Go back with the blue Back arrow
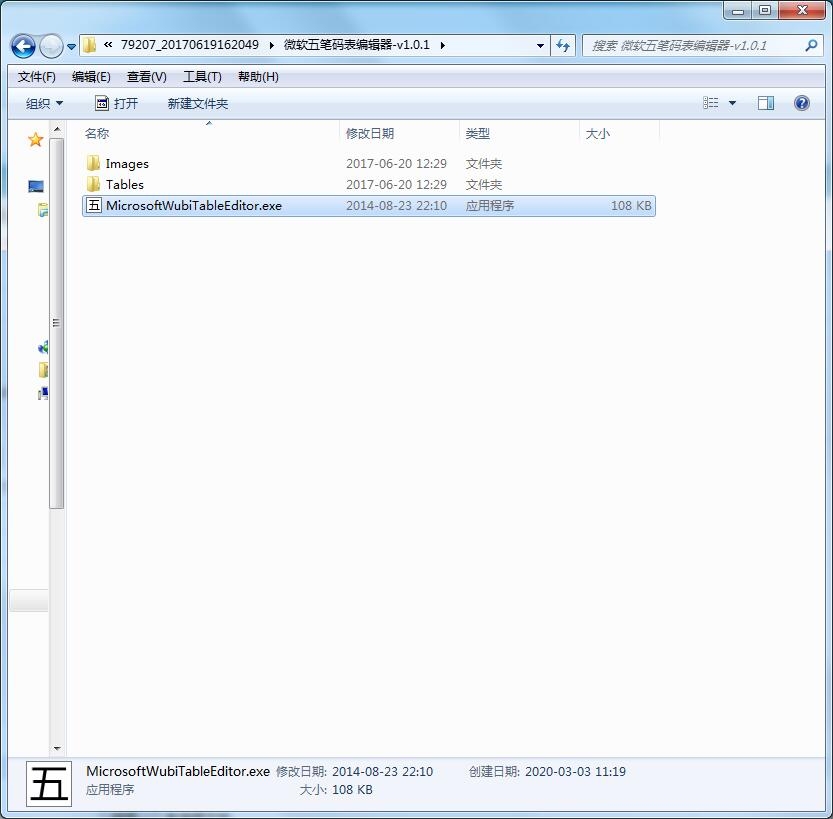833x819 pixels. [x=23, y=46]
